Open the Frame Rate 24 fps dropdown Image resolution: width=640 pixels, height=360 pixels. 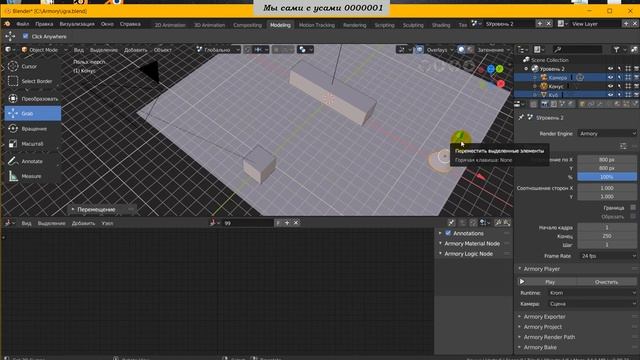tap(607, 256)
